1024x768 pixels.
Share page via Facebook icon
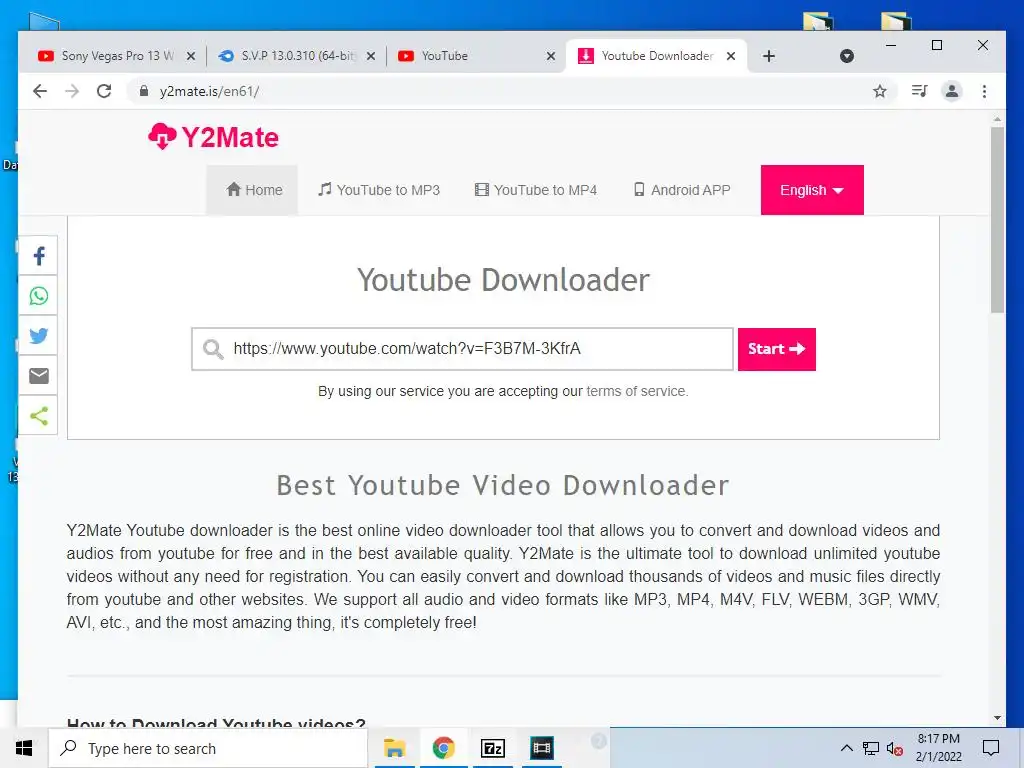pos(39,256)
